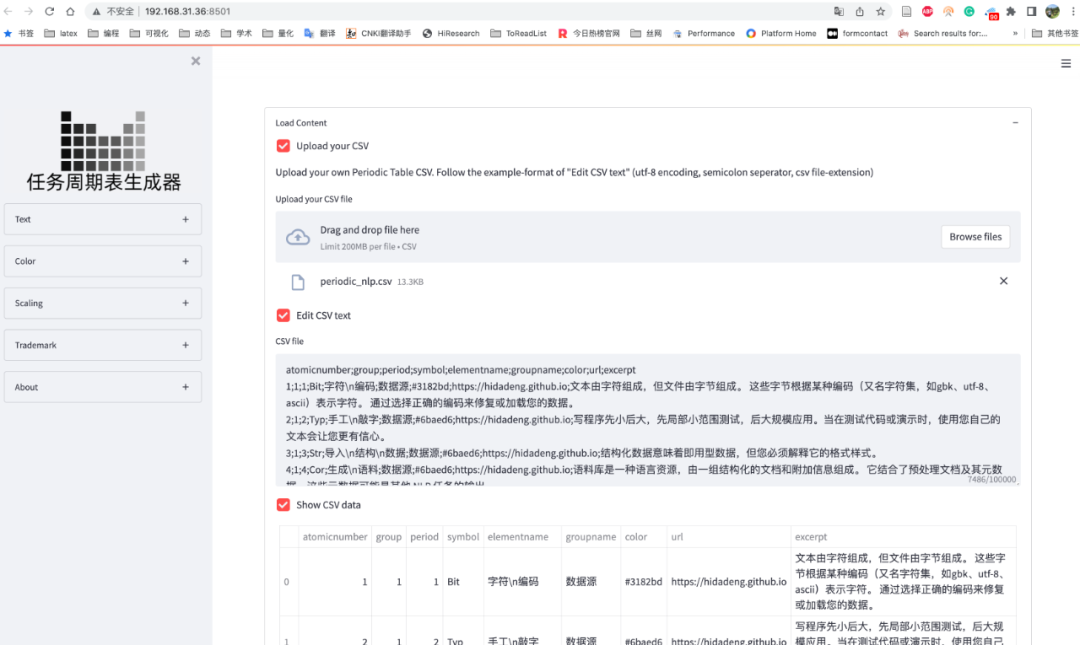Expand the Text sidebar section
Viewport: 1080px width, 645px height.
click(103, 219)
